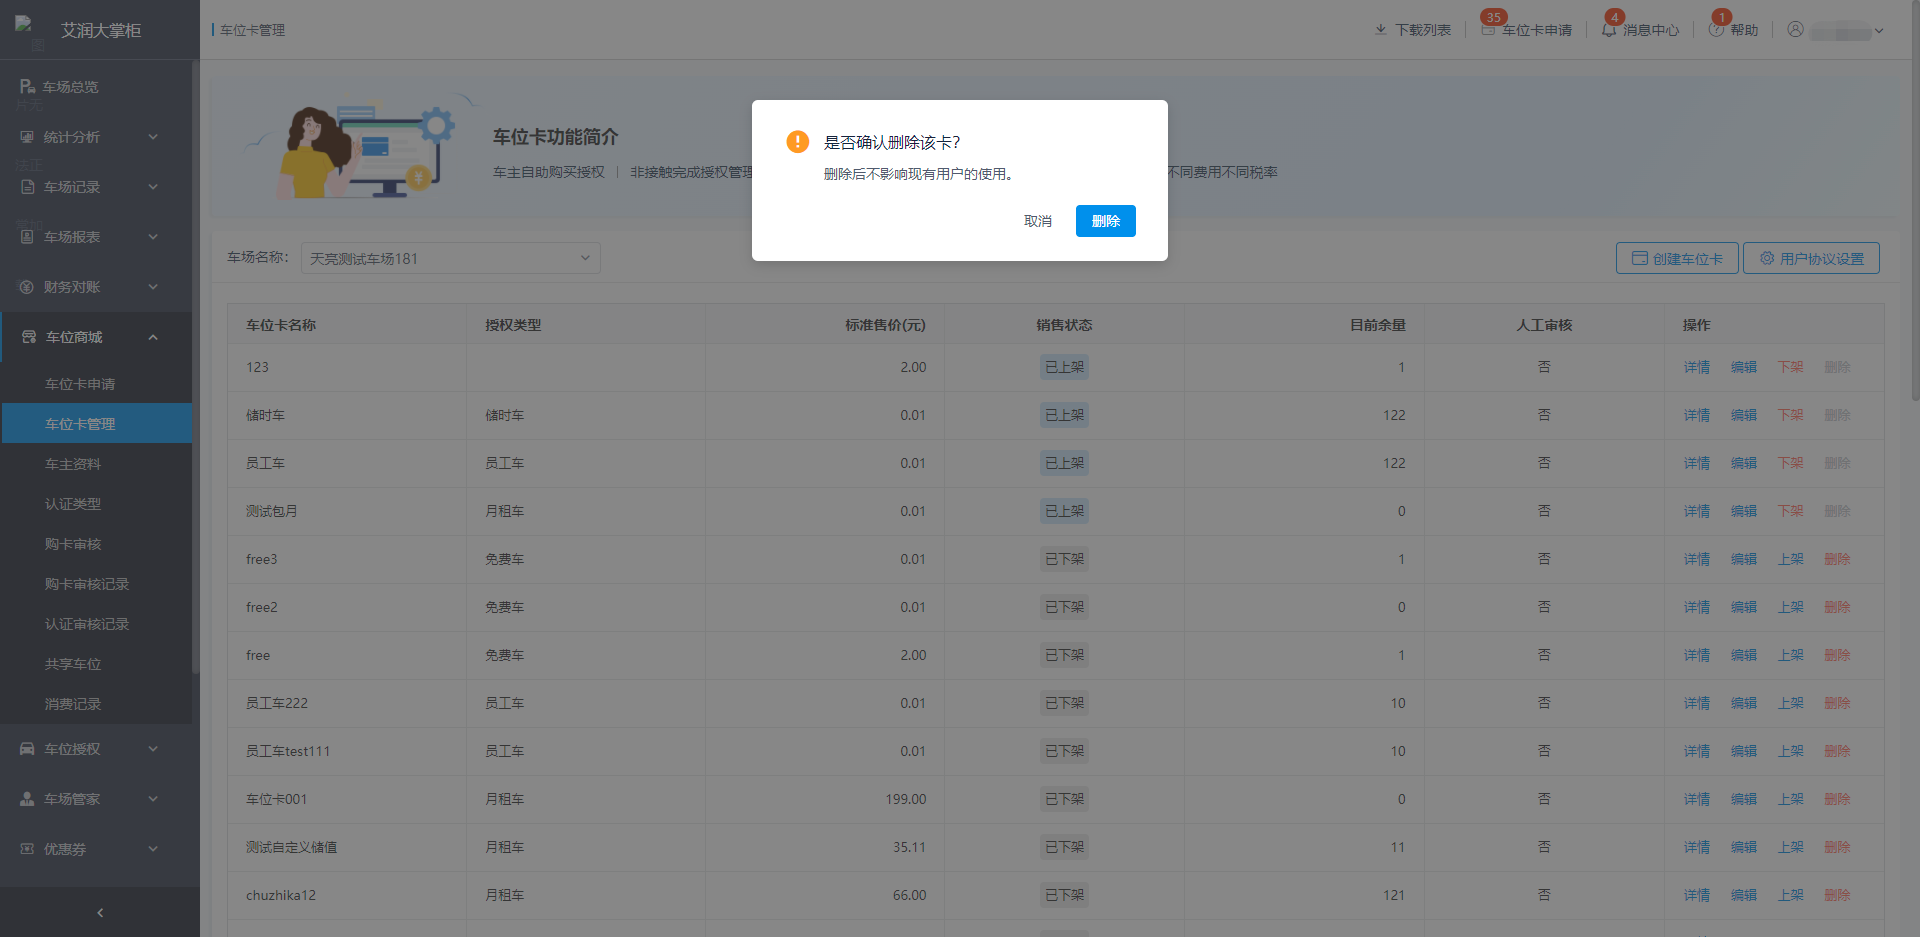Click the 车场记录 document icon
1920x937 pixels.
[27, 187]
